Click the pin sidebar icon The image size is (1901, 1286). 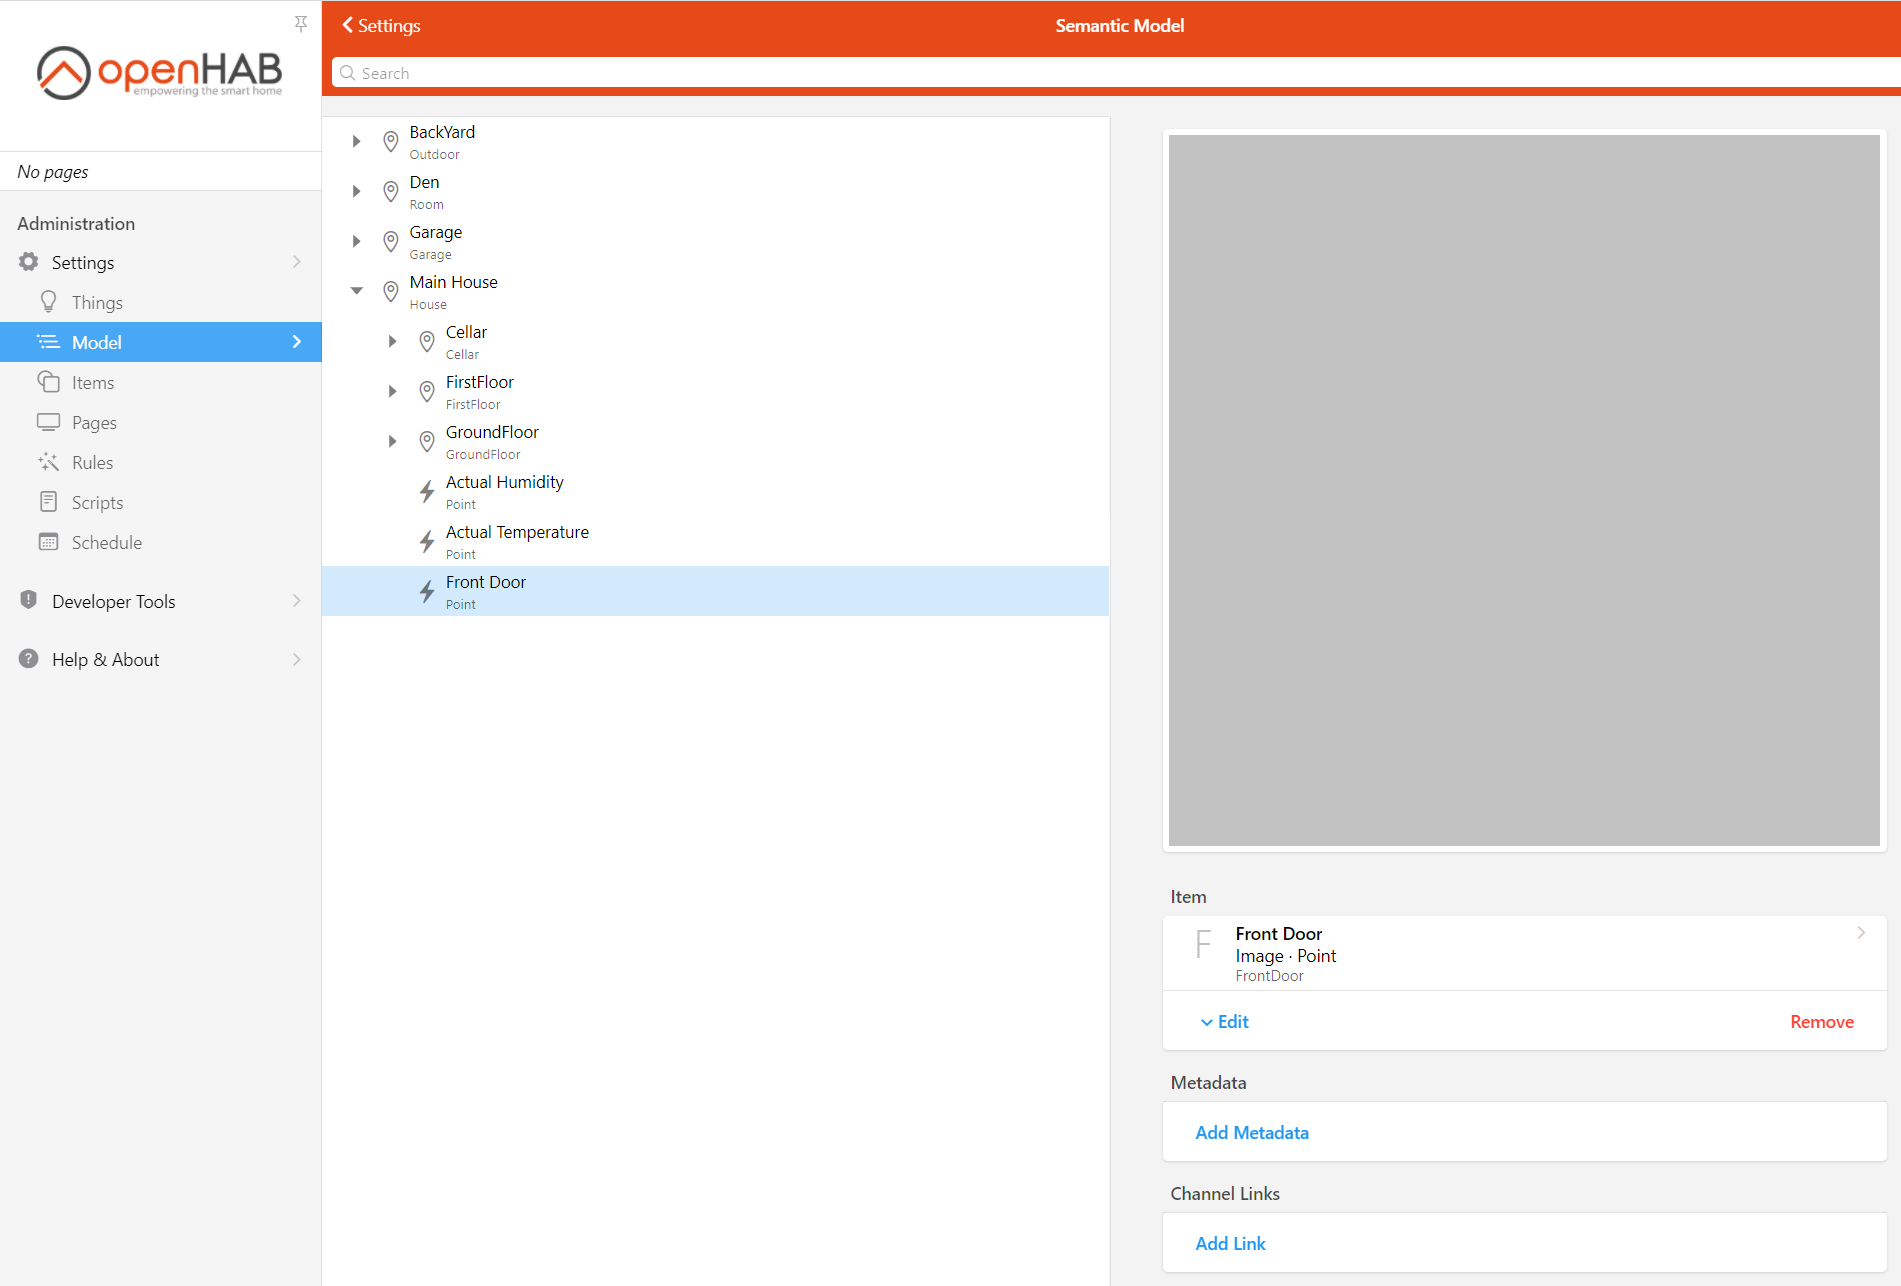(301, 23)
